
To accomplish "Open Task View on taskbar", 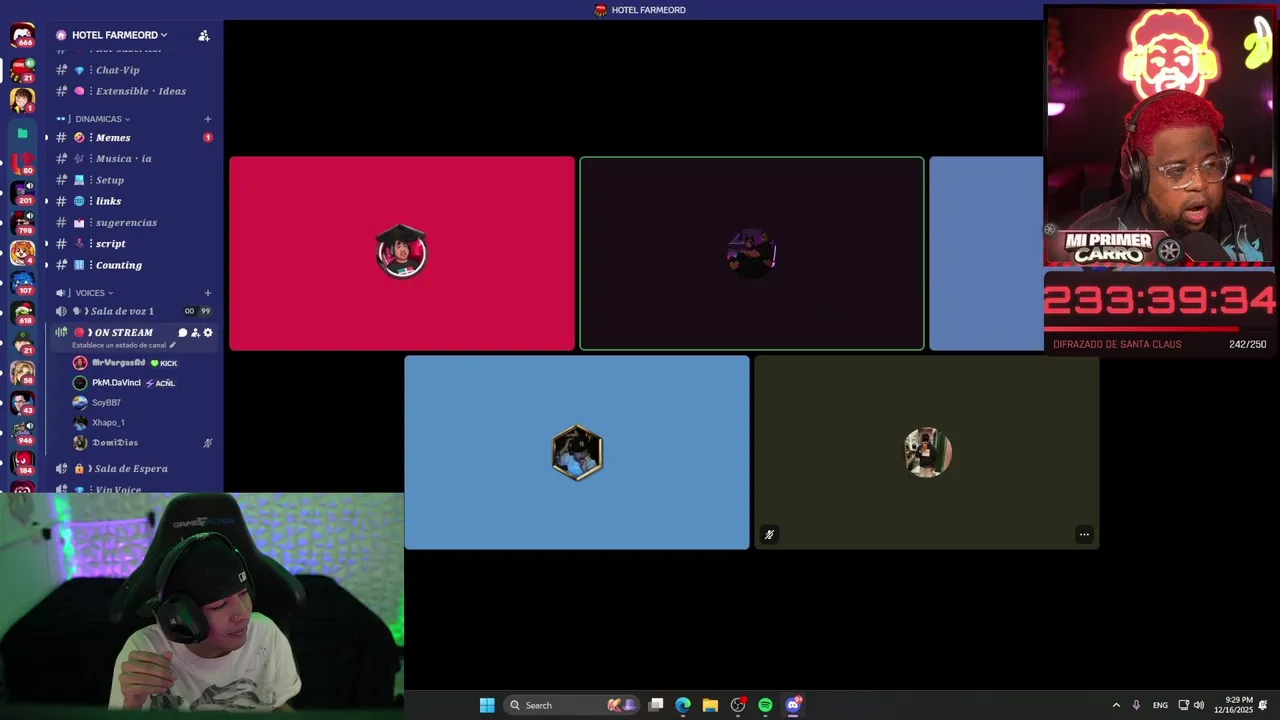I will point(656,705).
